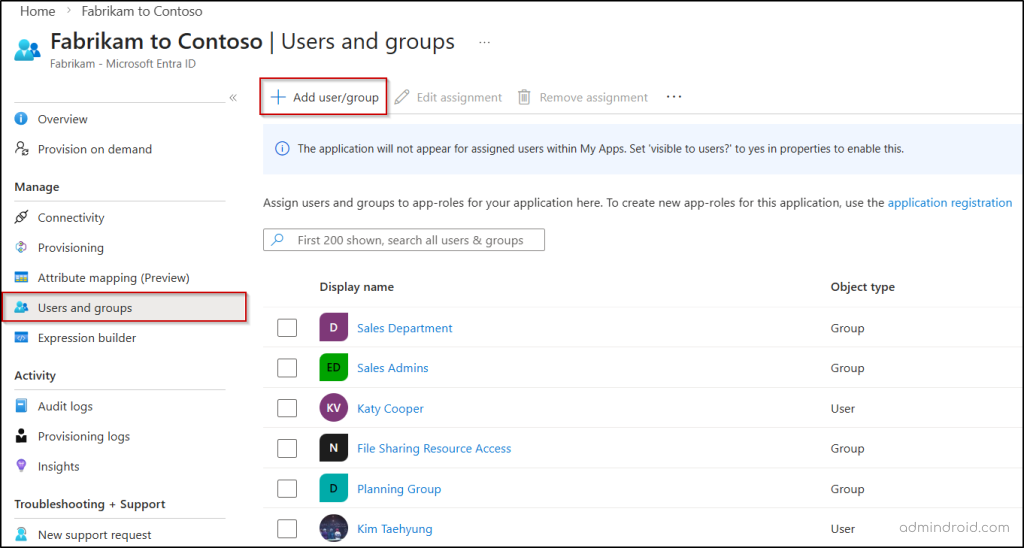Click the Attribute mapping table icon
This screenshot has height=548, width=1024.
22,278
